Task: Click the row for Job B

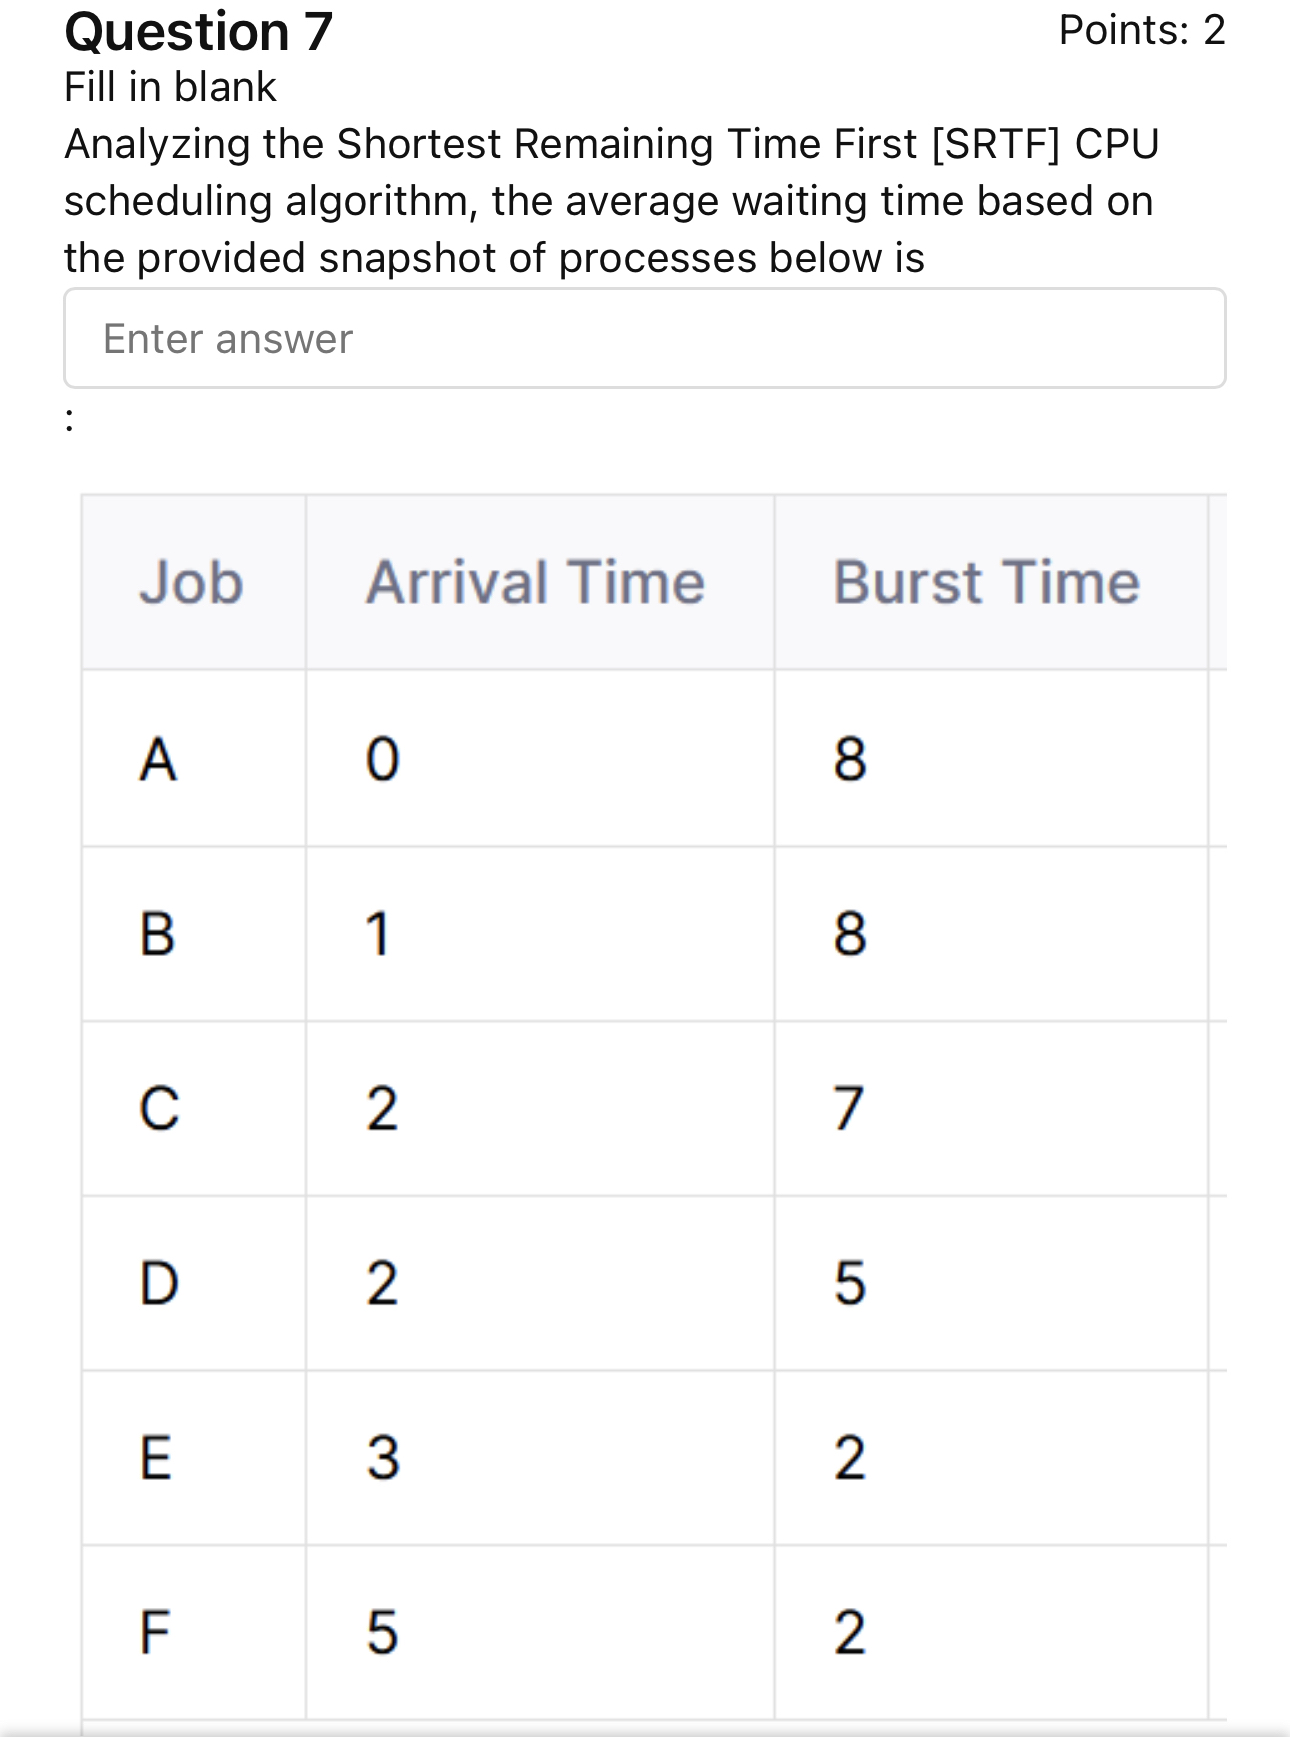Action: 160,936
